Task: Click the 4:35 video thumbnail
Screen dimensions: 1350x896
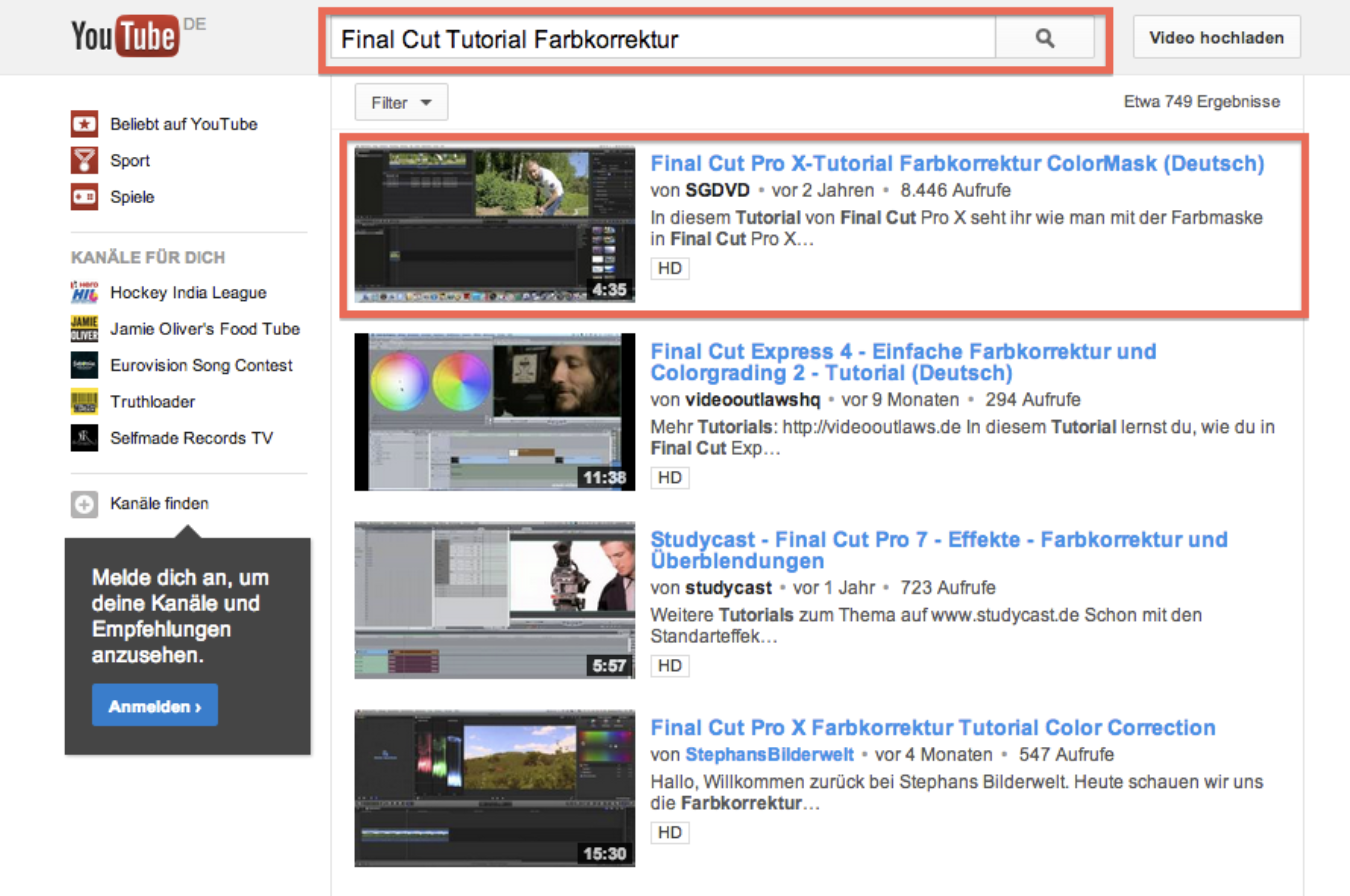Action: (495, 224)
